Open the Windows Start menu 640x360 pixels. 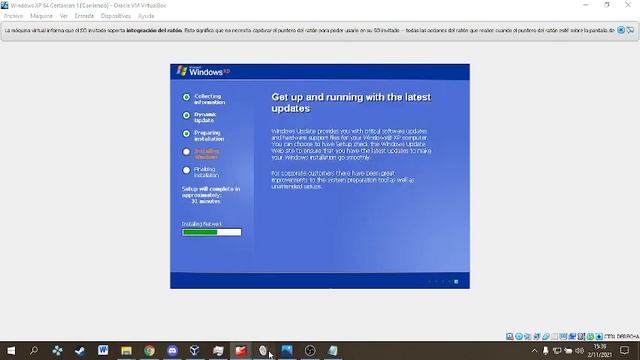coord(11,351)
